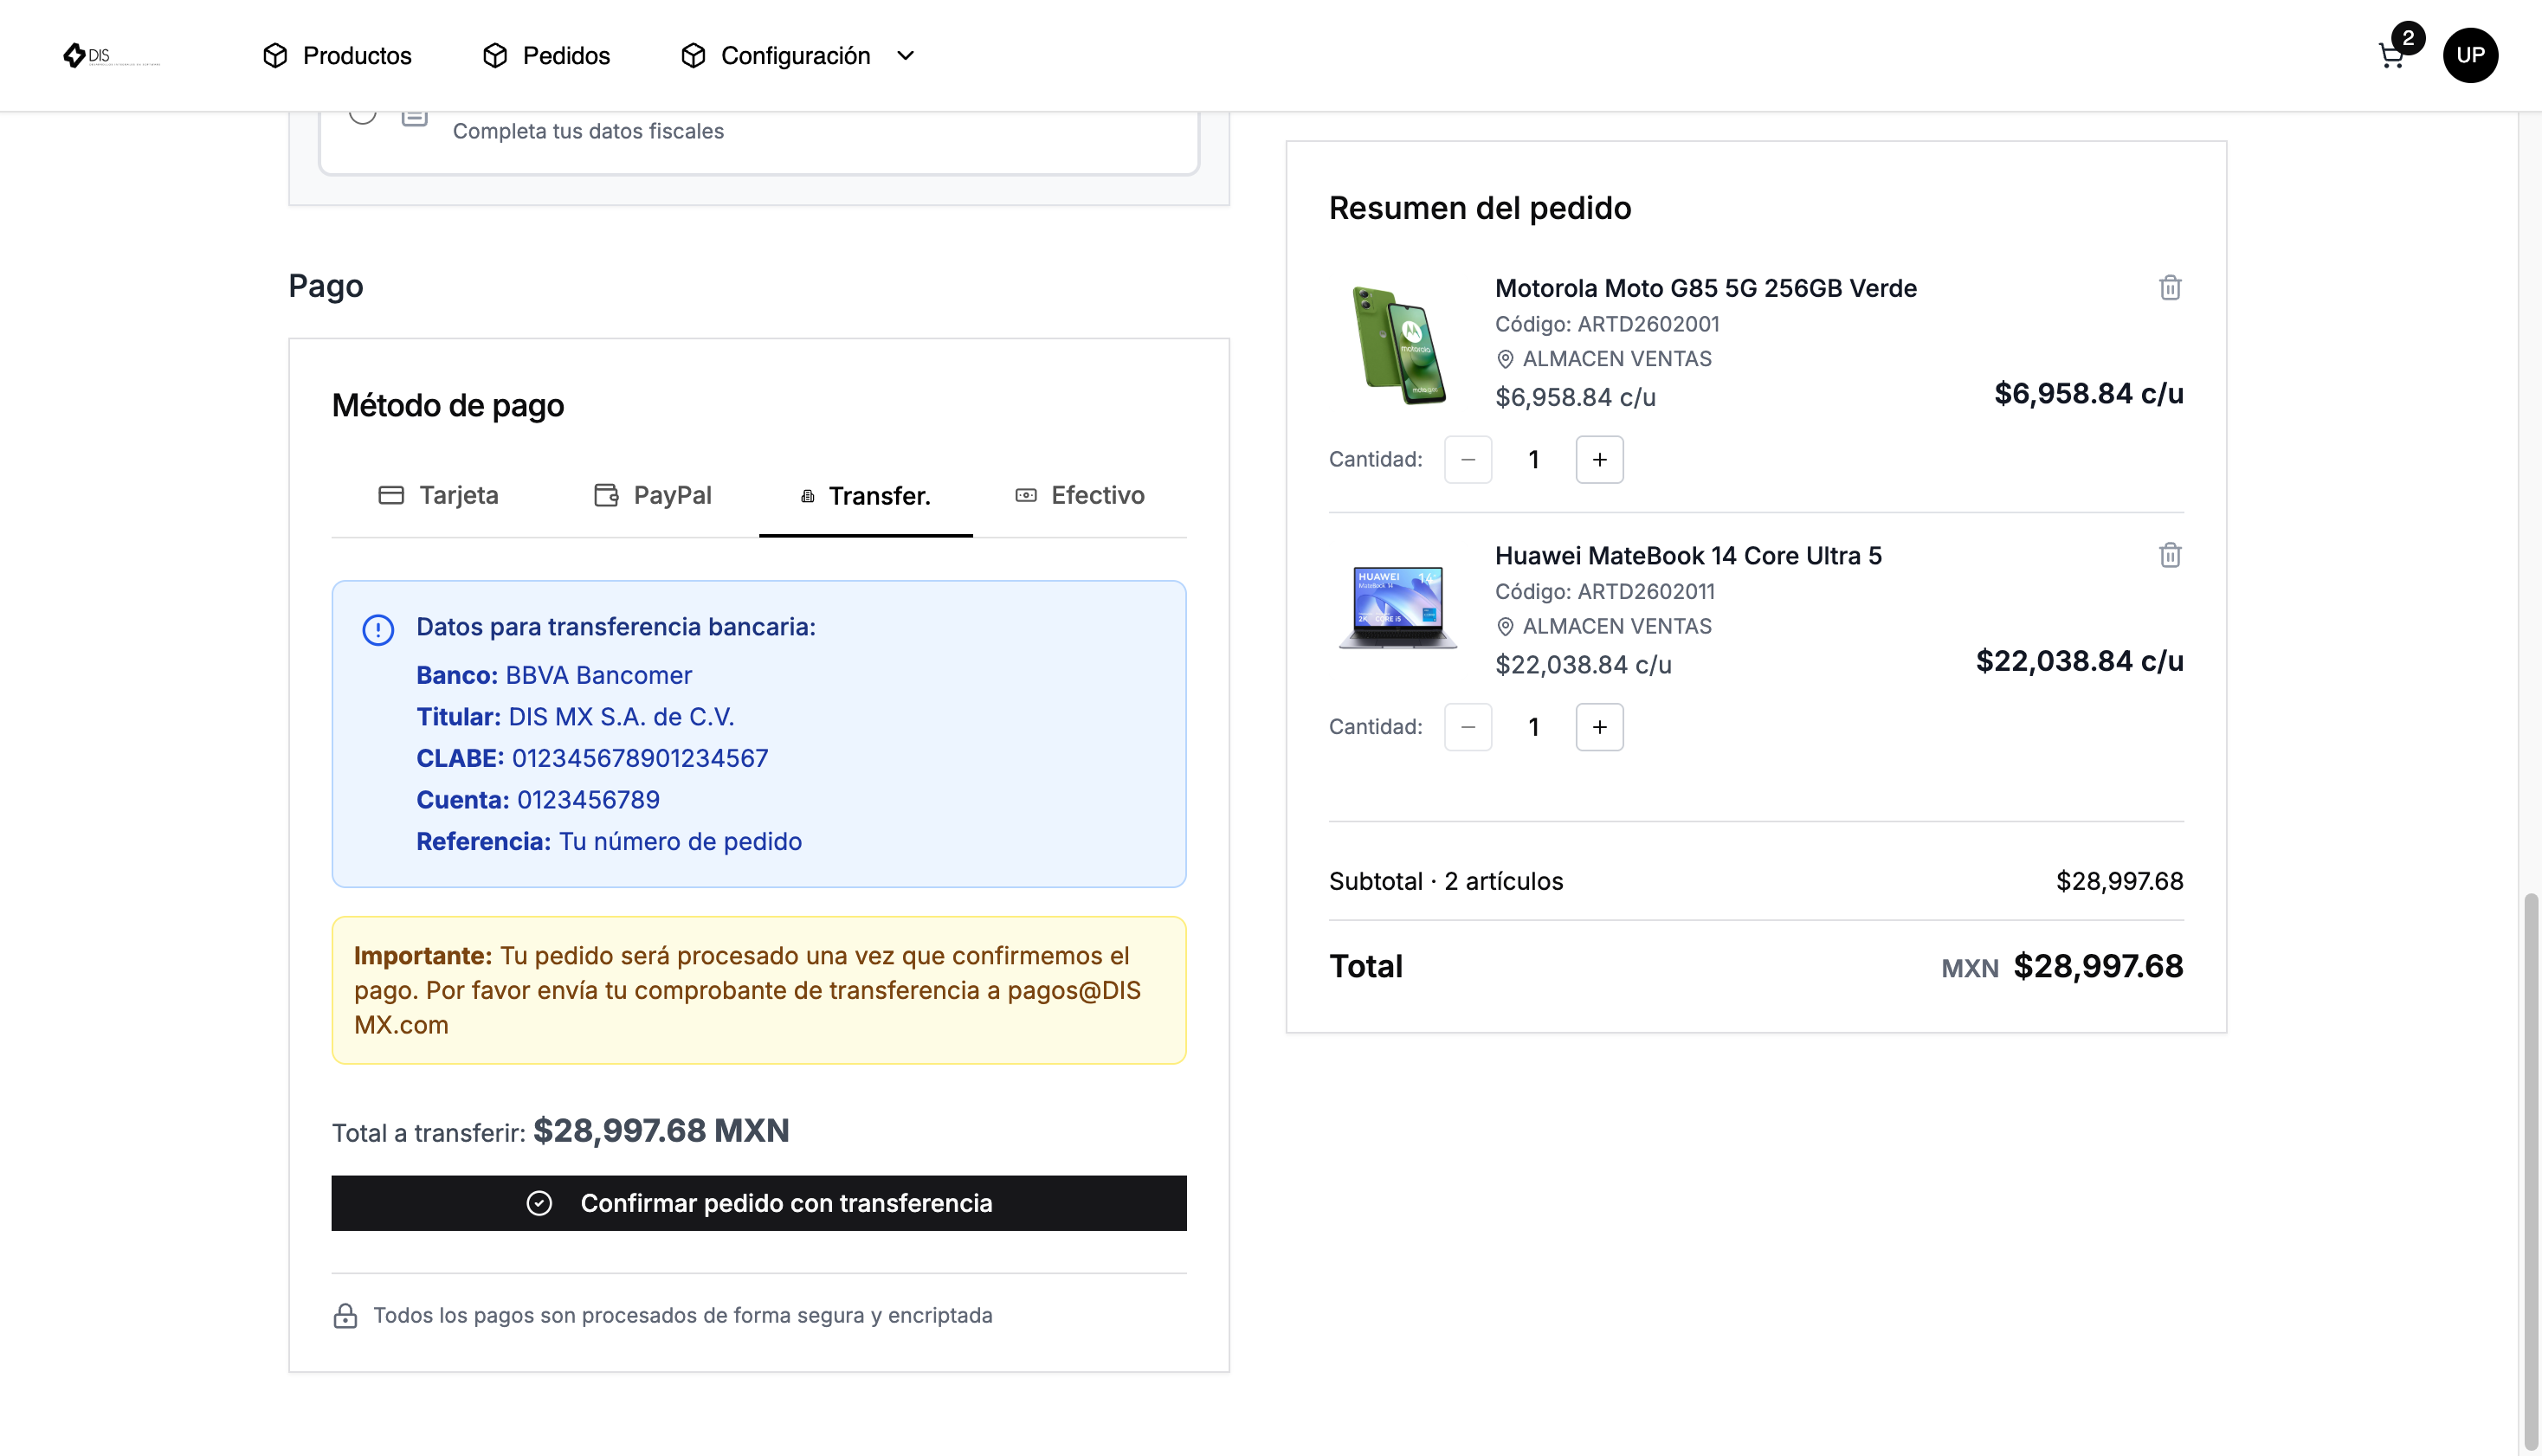Click 'Titular: DIS MX S.A. de C.V.' line
Screen dimensions: 2542x1456
tap(575, 717)
